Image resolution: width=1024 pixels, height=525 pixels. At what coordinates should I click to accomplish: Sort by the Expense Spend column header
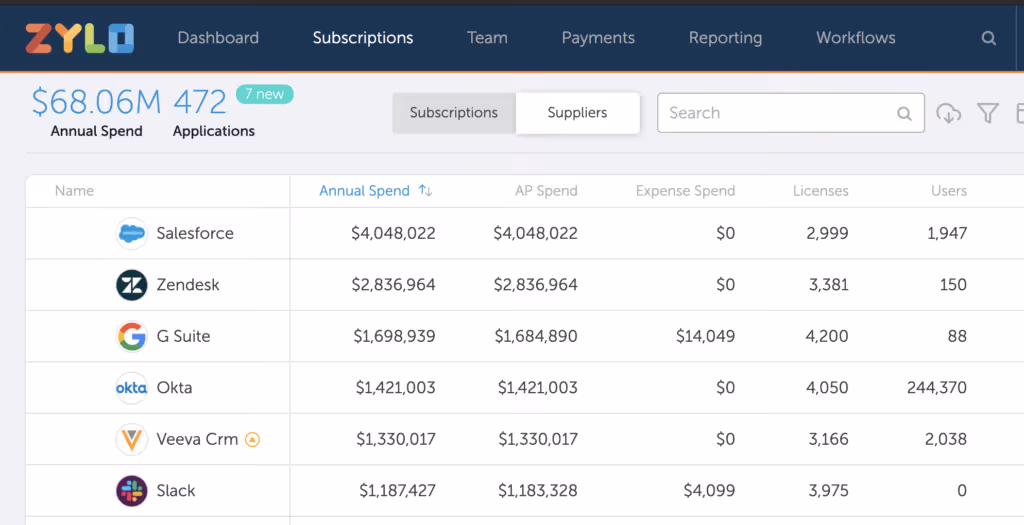pos(685,191)
